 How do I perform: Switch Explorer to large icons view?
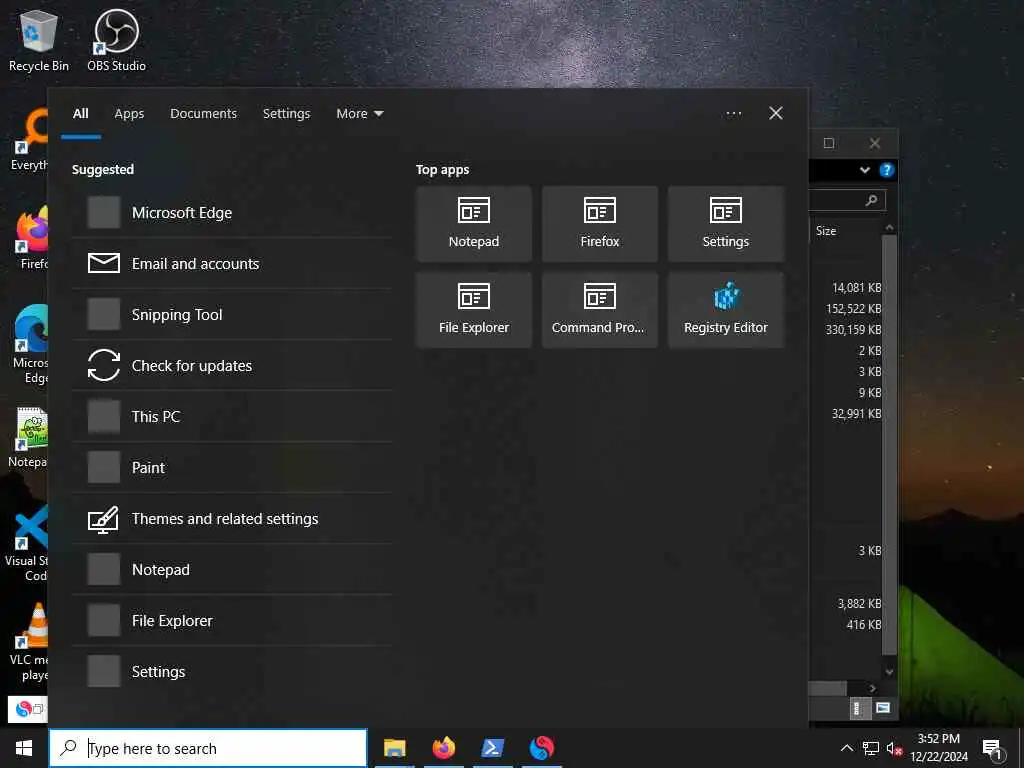[883, 708]
